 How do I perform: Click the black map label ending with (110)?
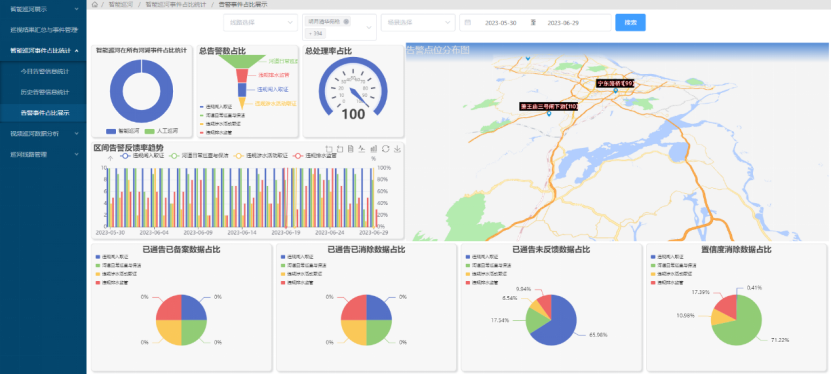[549, 106]
